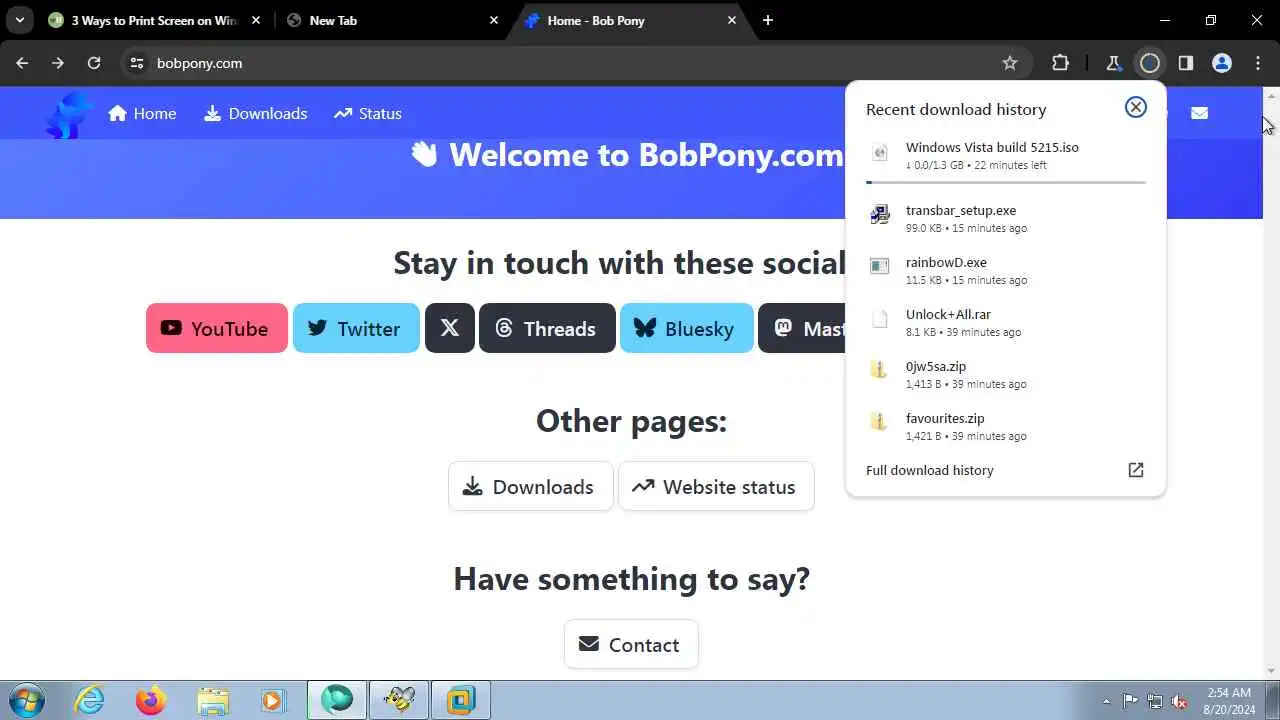Click Windows Vista build 5215.iso file name

(x=992, y=147)
